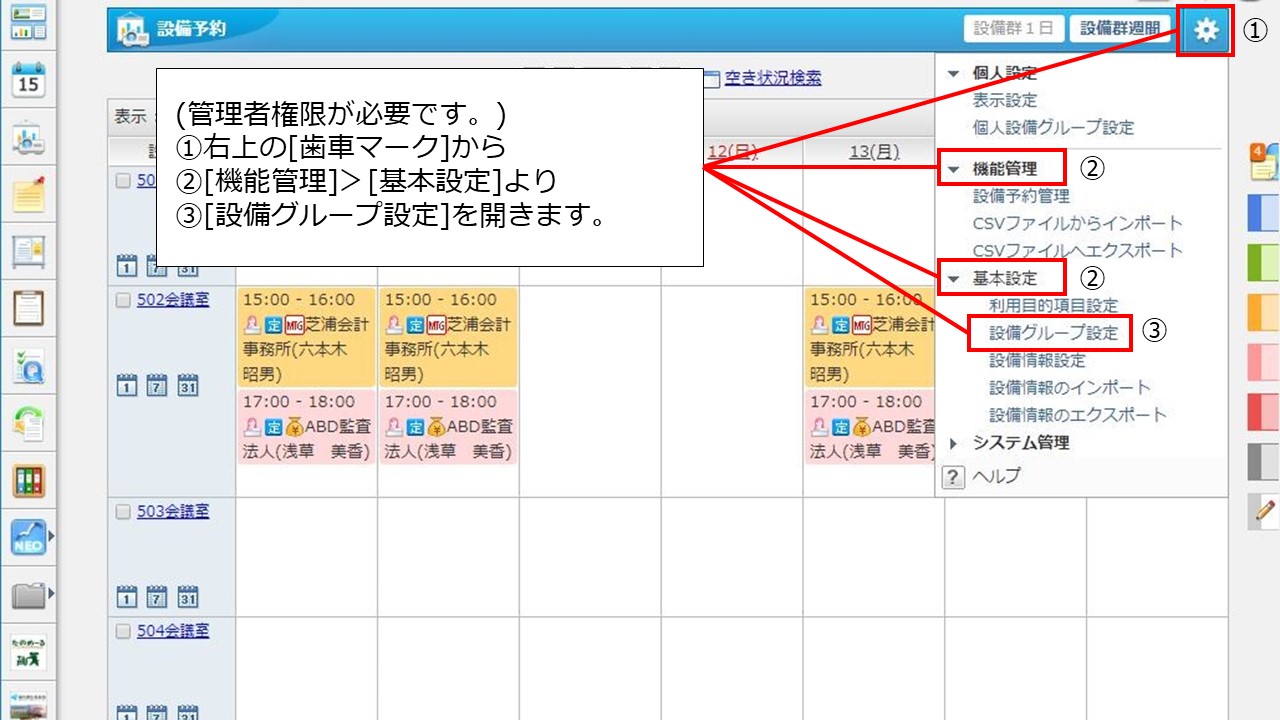The height and width of the screenshot is (720, 1280).
Task: Select CSVファイルからインポート
Action: coord(1078,223)
